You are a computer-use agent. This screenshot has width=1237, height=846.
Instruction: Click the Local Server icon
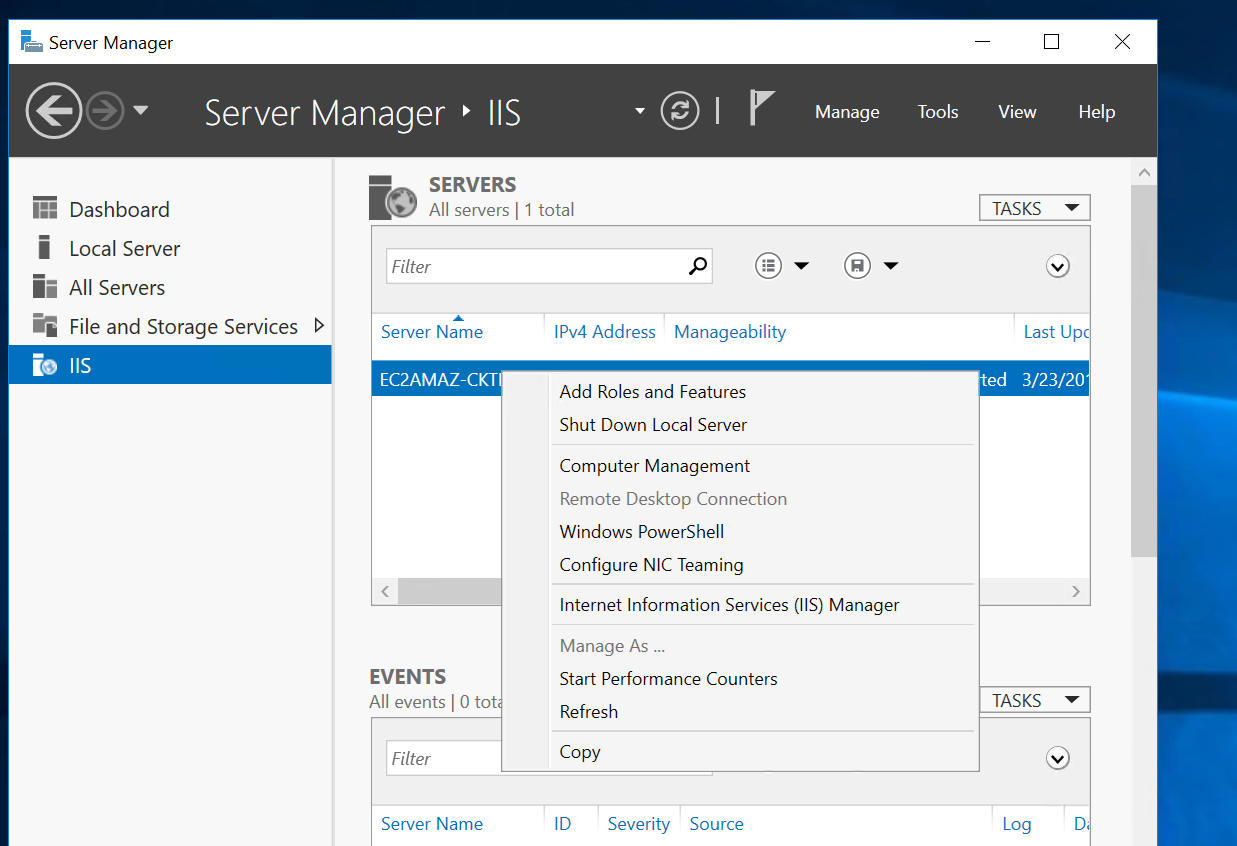click(43, 247)
